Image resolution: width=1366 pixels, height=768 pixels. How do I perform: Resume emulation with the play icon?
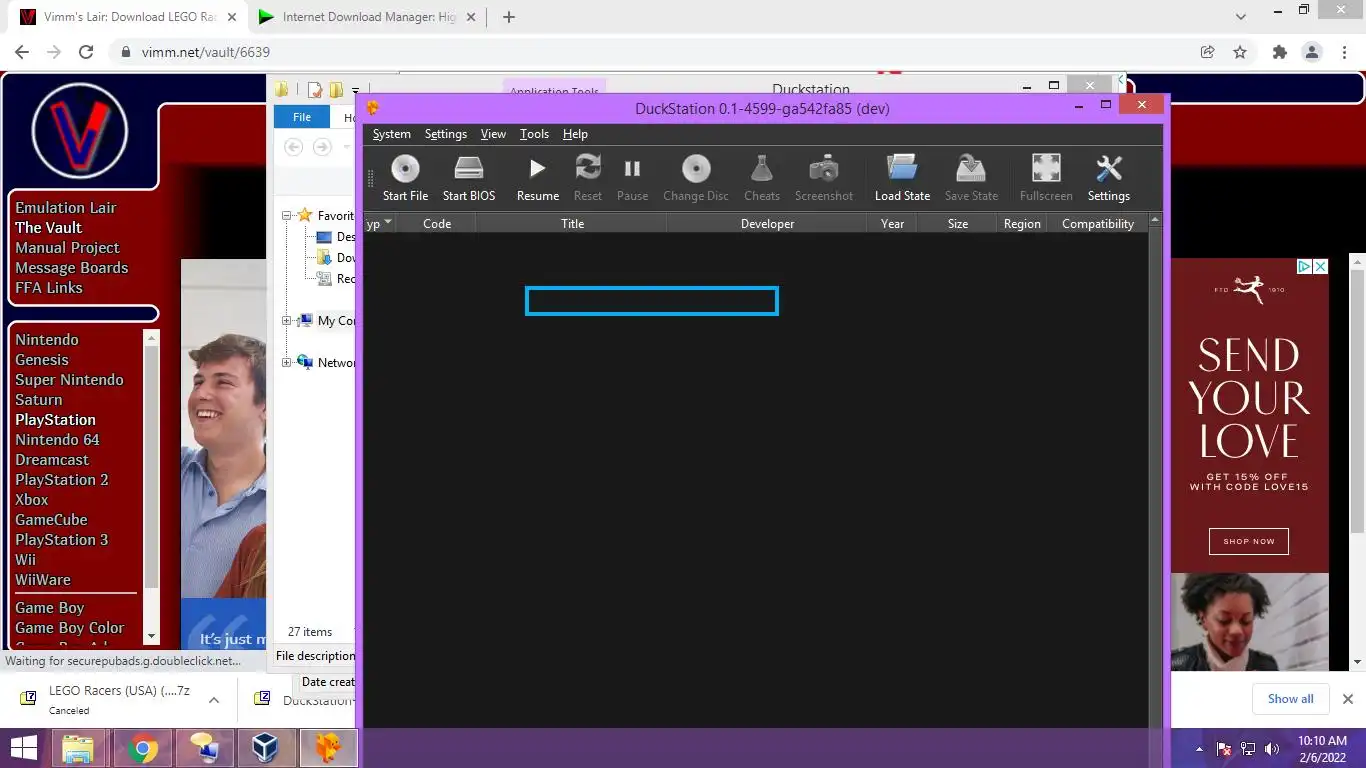pos(537,168)
